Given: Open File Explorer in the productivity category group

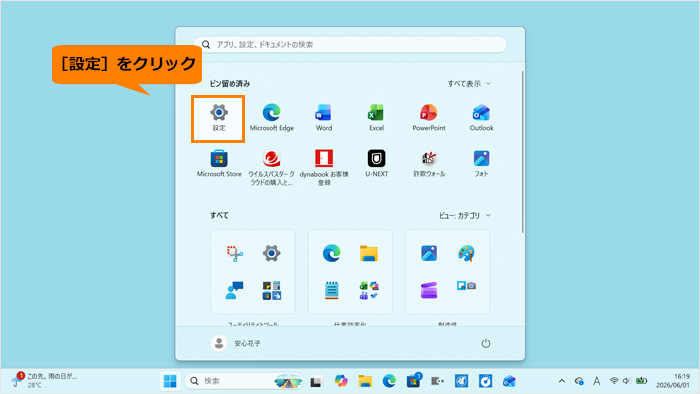Looking at the screenshot, I should click(369, 253).
